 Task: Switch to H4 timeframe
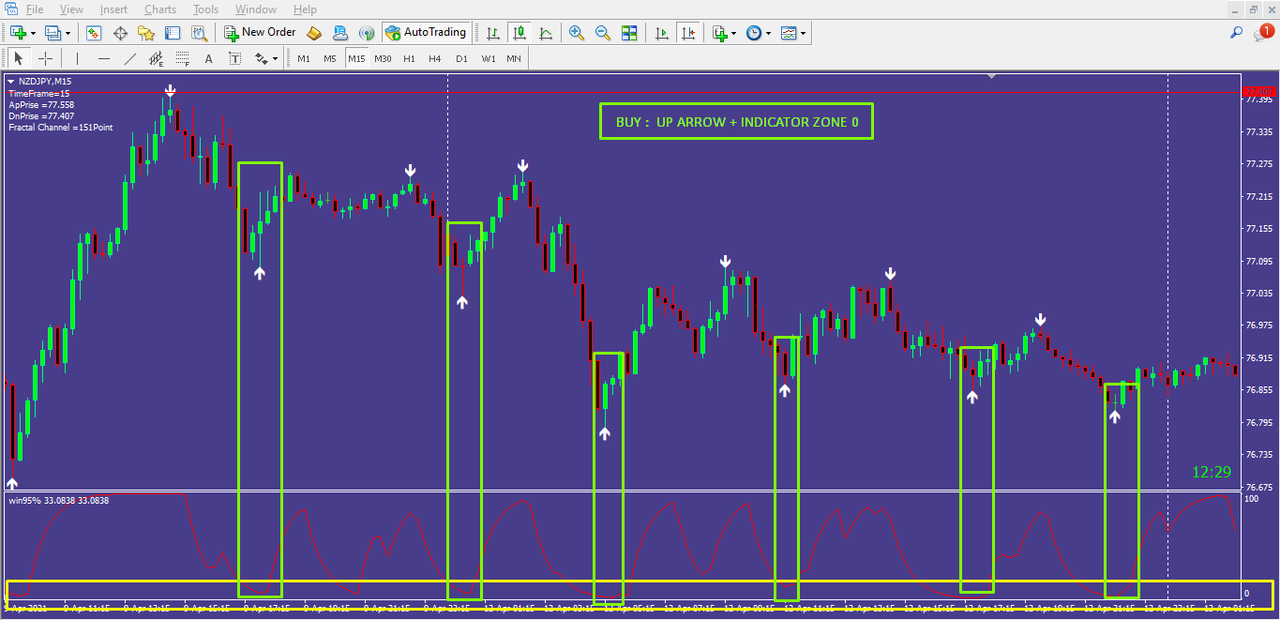pos(435,58)
